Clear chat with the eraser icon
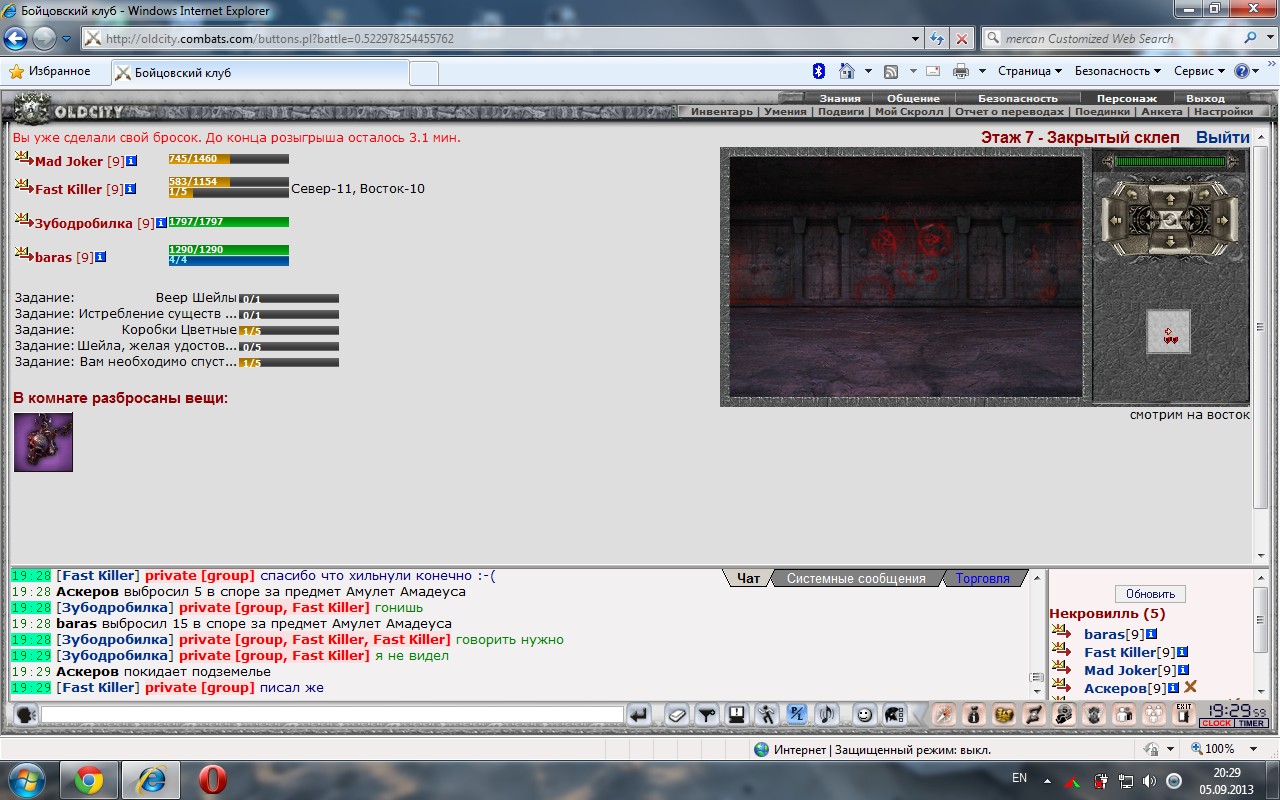The width and height of the screenshot is (1280, 800). 678,715
